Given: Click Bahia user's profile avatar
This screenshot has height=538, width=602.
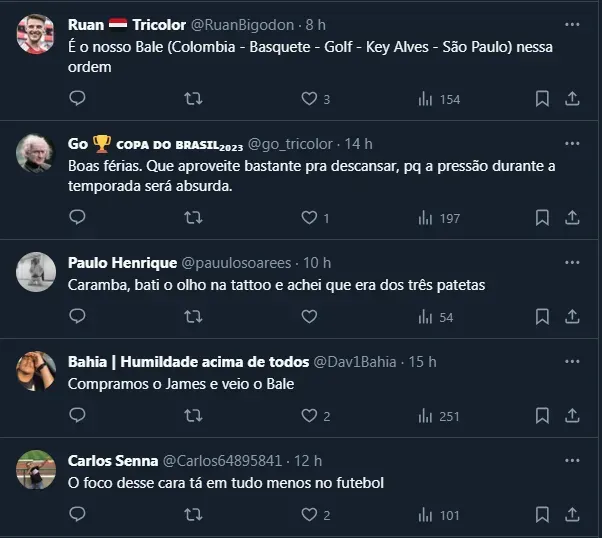Looking at the screenshot, I should click(x=36, y=372).
